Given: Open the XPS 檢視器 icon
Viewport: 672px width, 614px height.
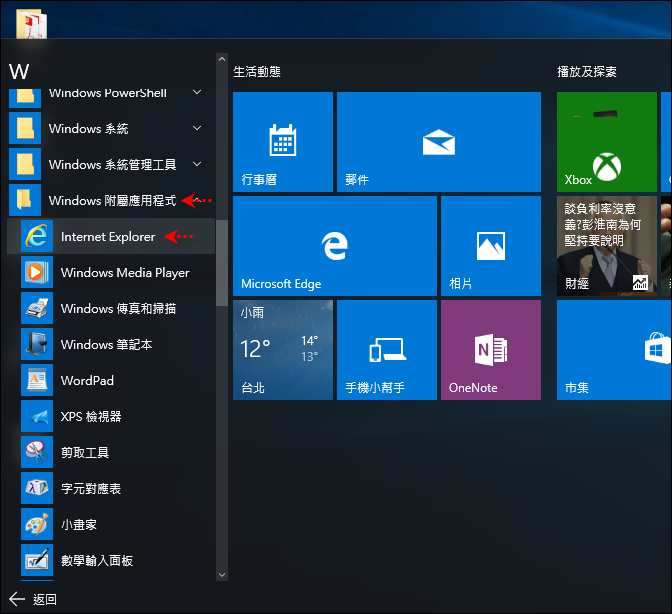Looking at the screenshot, I should (37, 416).
